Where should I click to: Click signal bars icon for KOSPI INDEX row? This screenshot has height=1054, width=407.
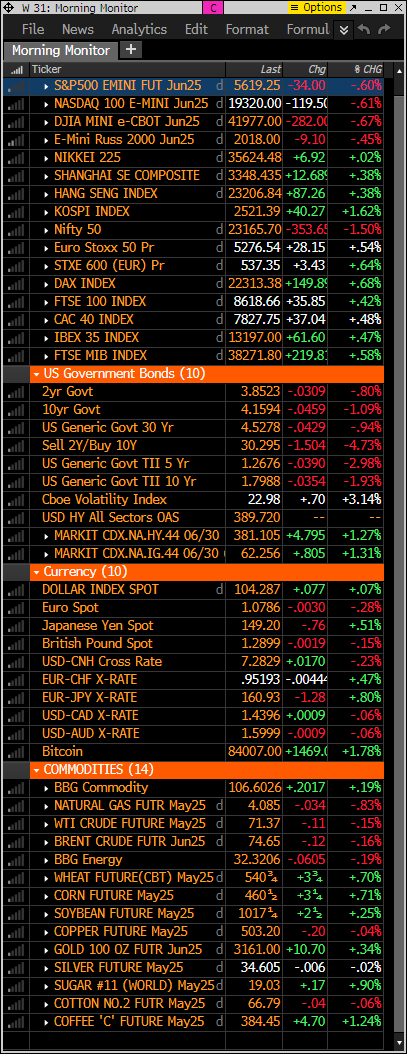tap(17, 212)
